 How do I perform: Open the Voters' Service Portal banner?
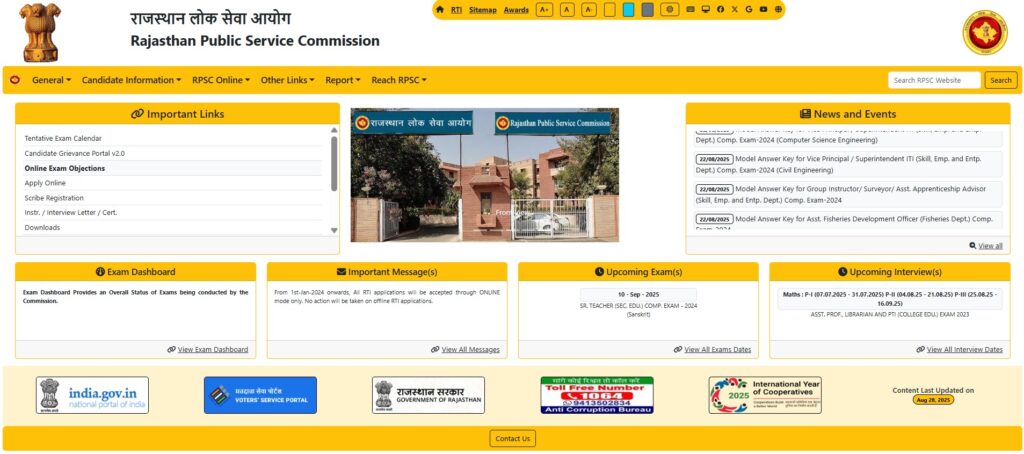click(260, 395)
